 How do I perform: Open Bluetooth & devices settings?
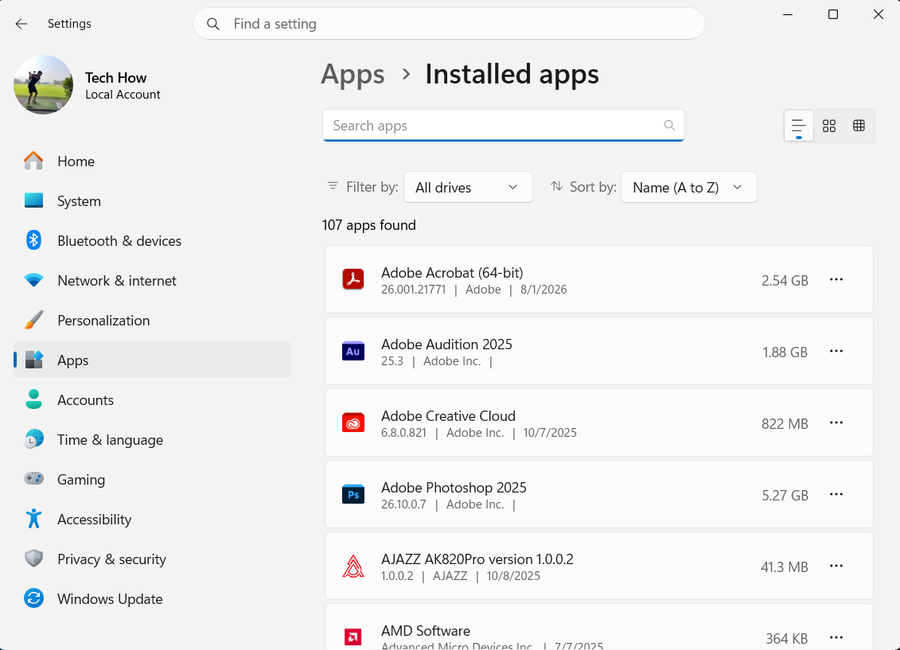152,241
